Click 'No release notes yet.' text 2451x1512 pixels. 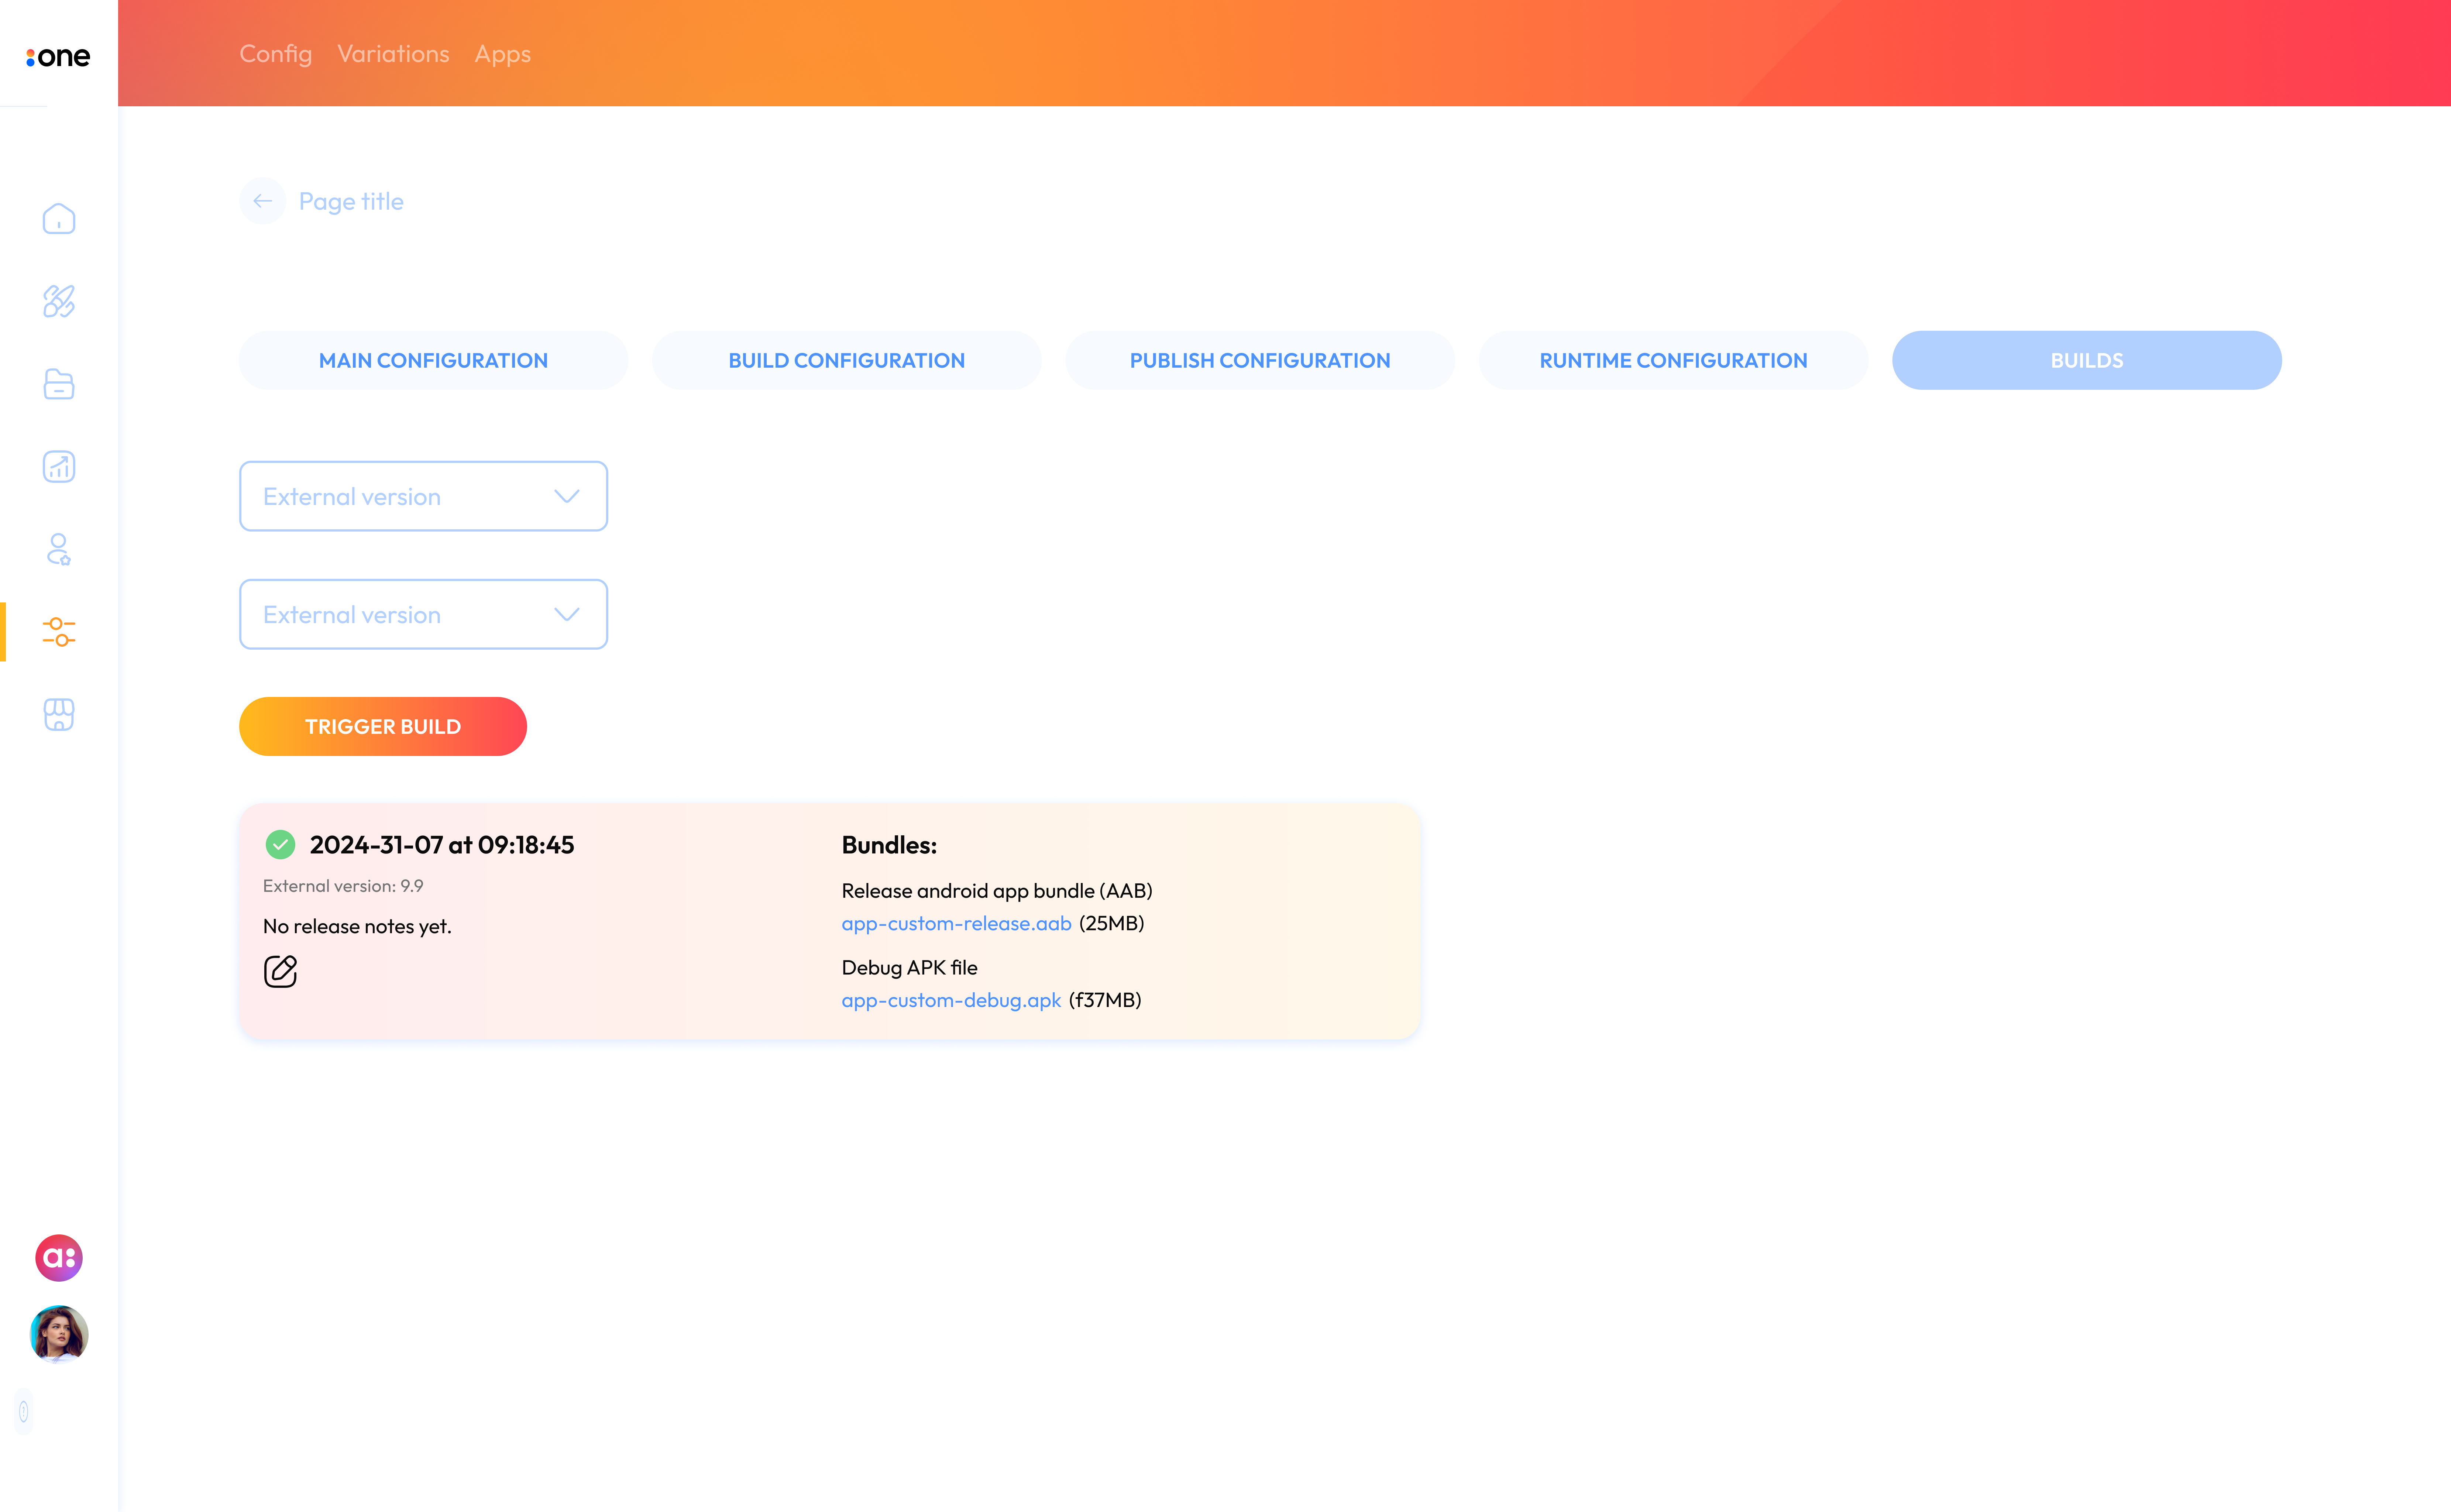[x=357, y=926]
